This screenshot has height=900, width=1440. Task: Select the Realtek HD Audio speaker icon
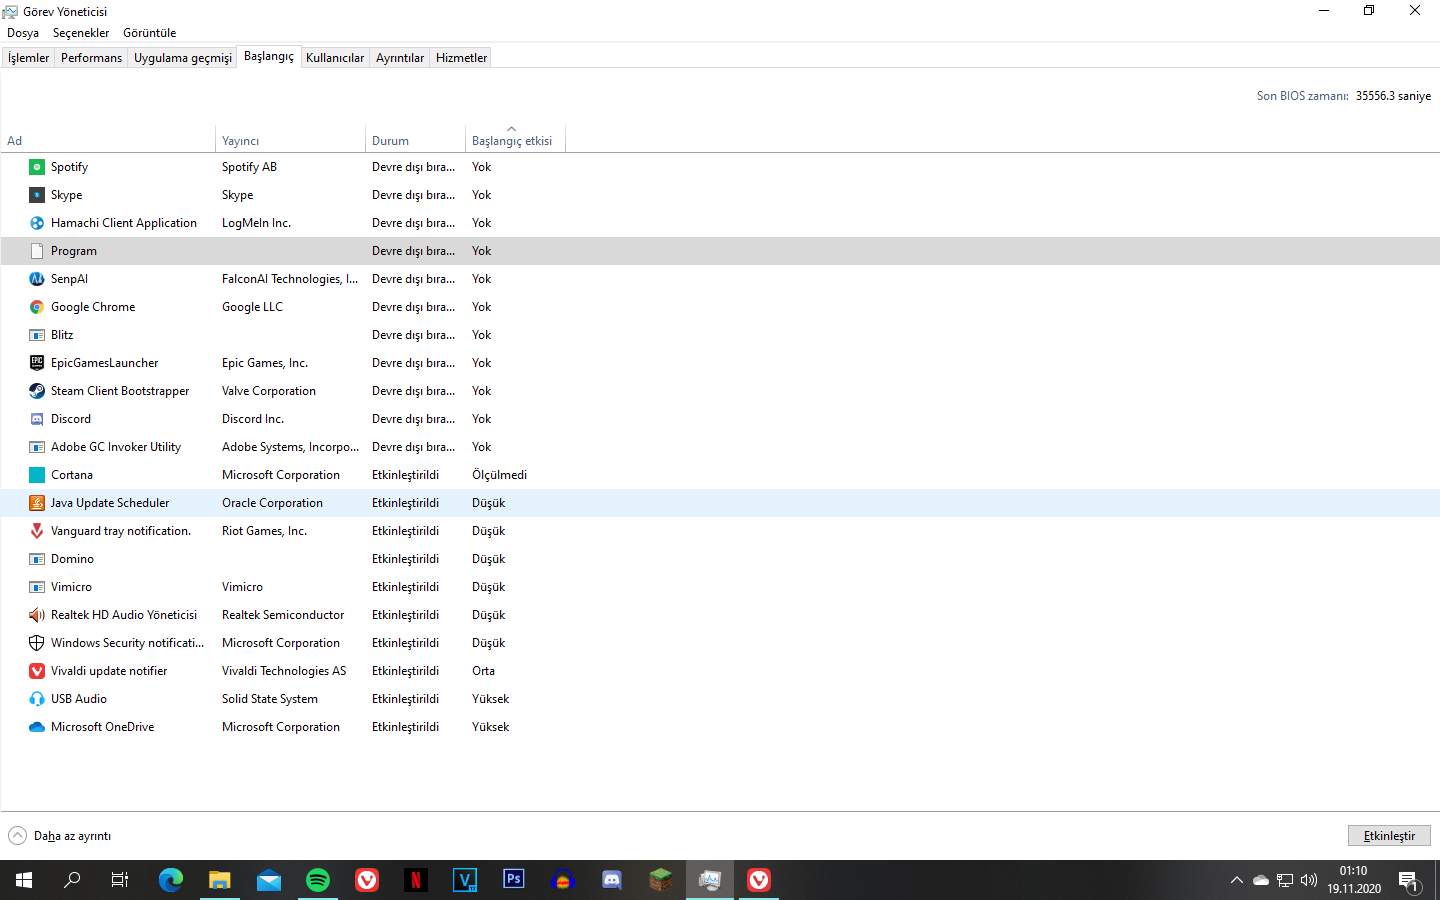(37, 615)
